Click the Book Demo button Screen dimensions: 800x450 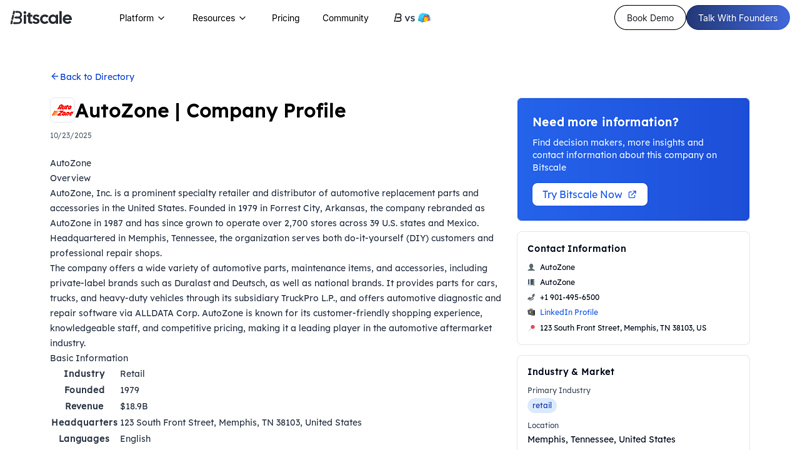[x=650, y=18]
